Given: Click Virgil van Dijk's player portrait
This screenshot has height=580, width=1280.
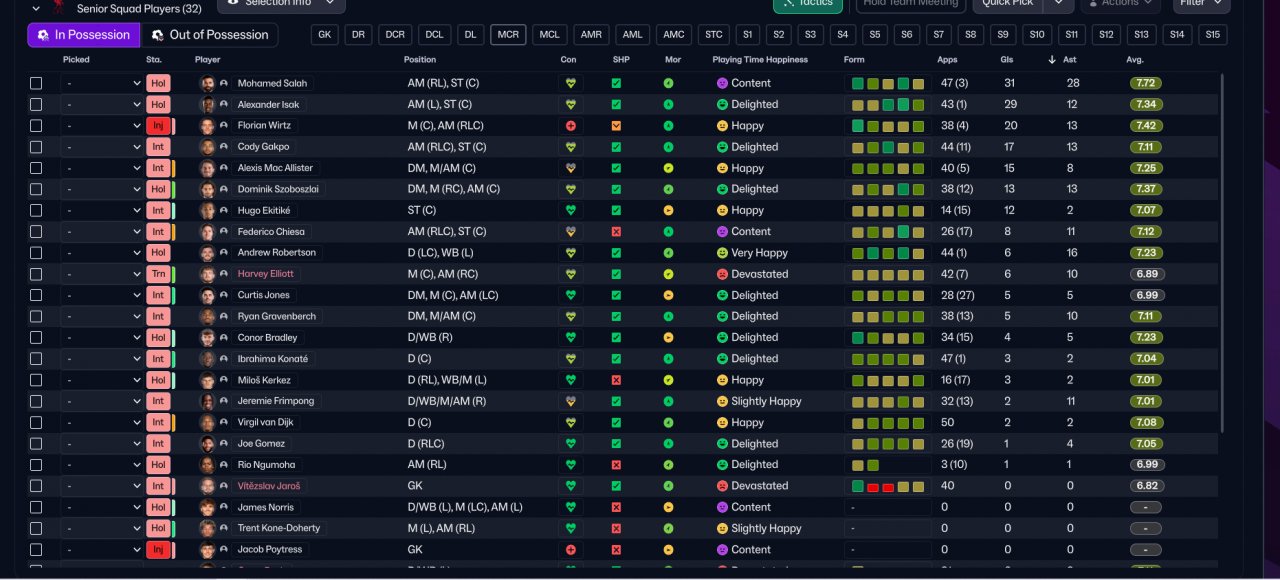Looking at the screenshot, I should (x=207, y=423).
